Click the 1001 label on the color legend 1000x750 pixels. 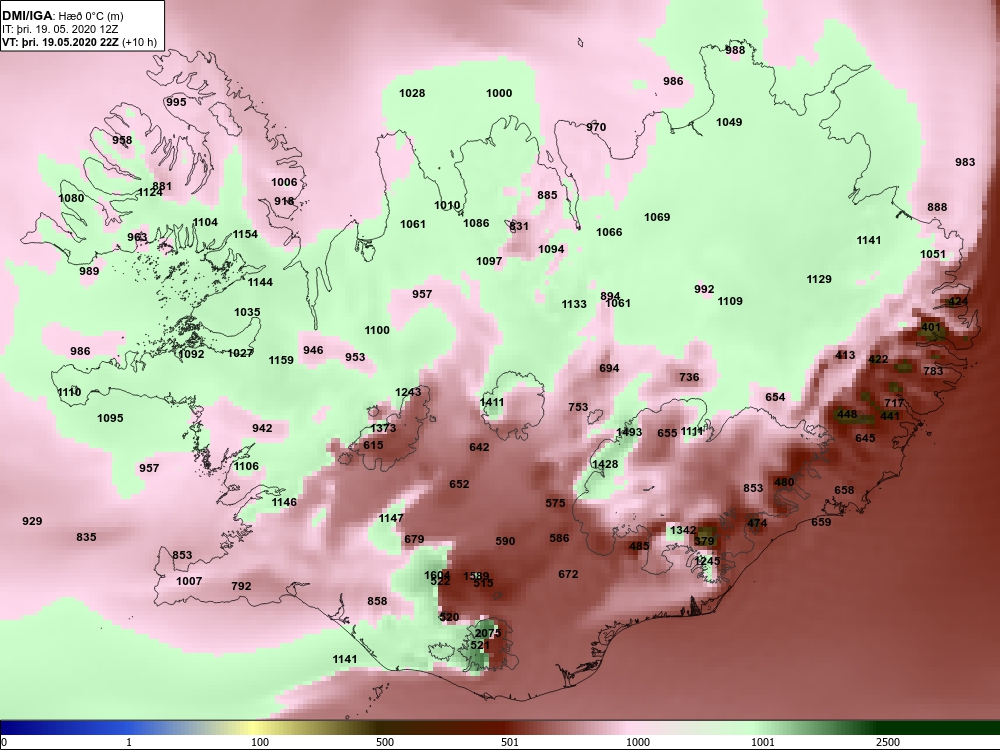click(763, 742)
